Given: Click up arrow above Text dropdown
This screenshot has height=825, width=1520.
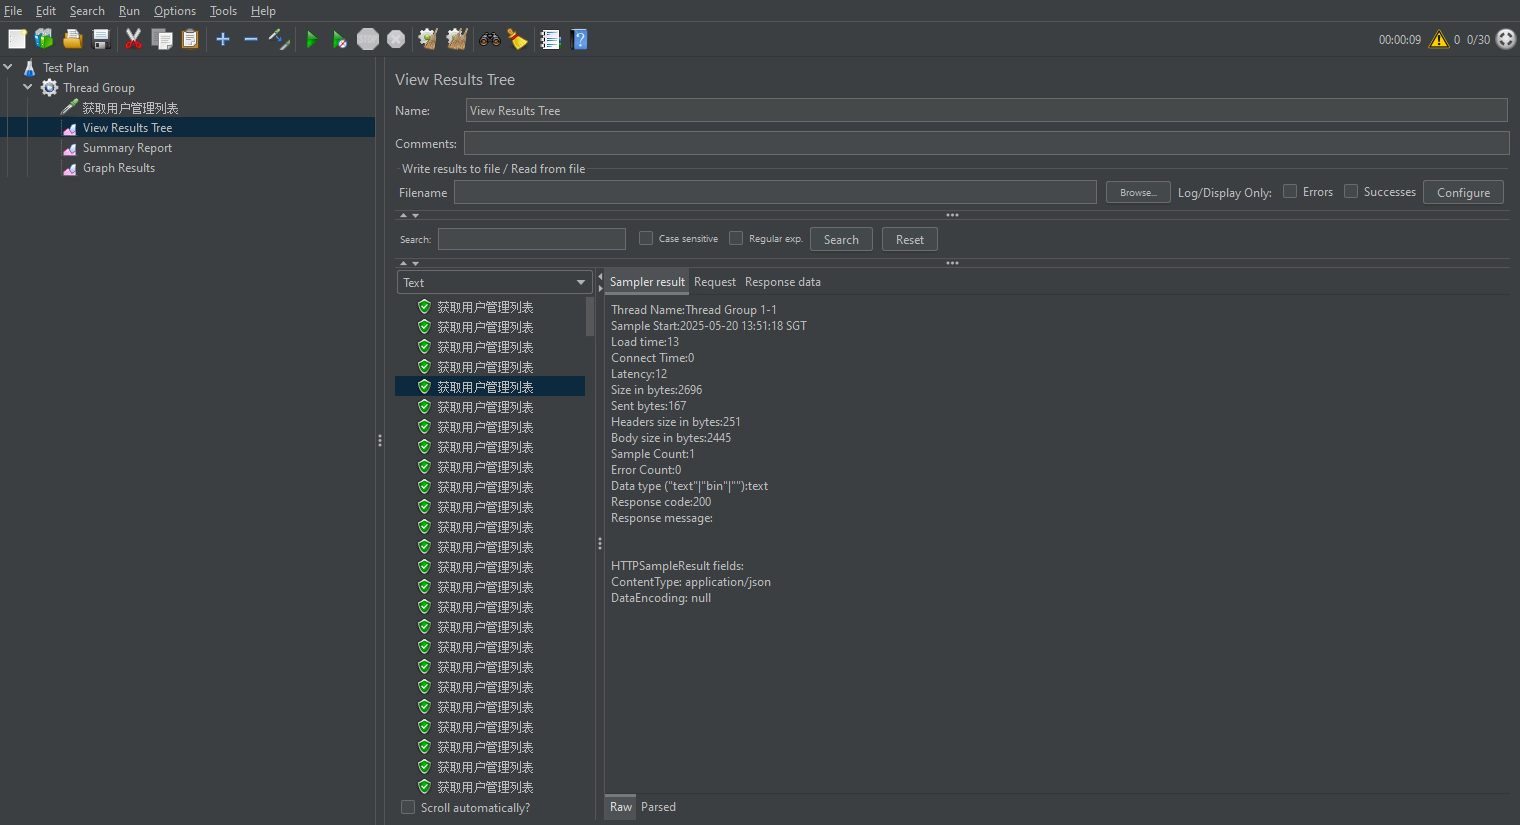Looking at the screenshot, I should 404,263.
